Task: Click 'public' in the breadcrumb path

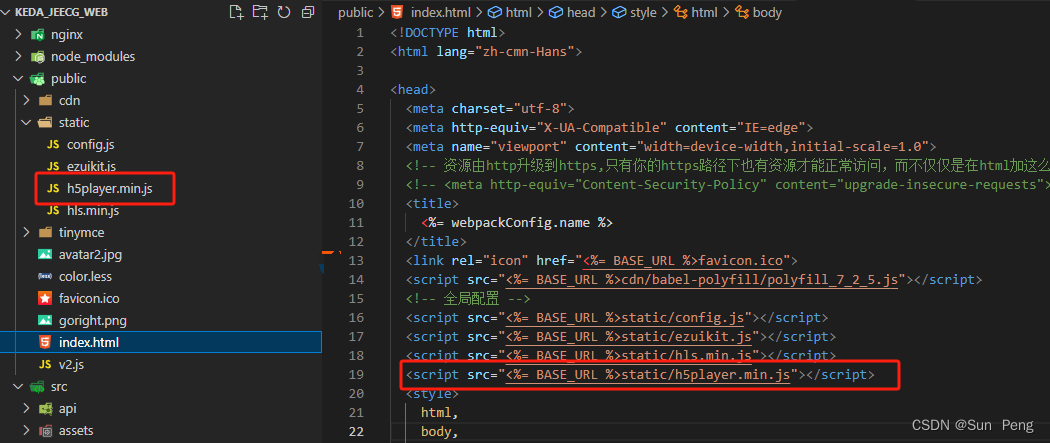Action: (356, 12)
